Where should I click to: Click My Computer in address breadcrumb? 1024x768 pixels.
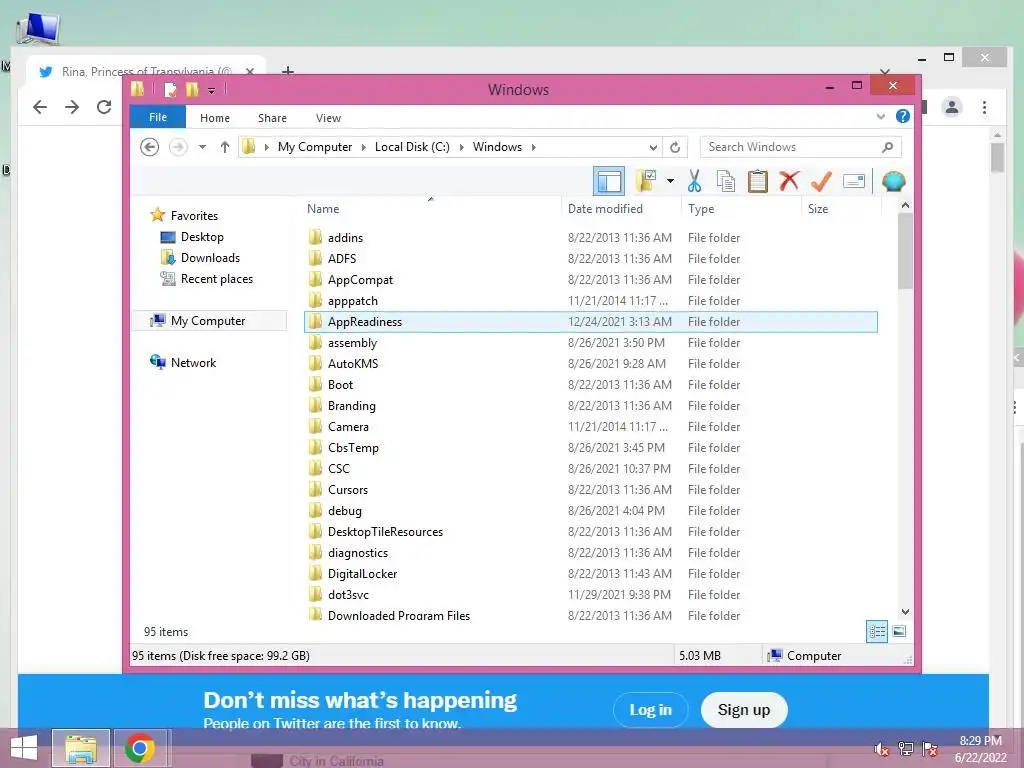coord(315,147)
